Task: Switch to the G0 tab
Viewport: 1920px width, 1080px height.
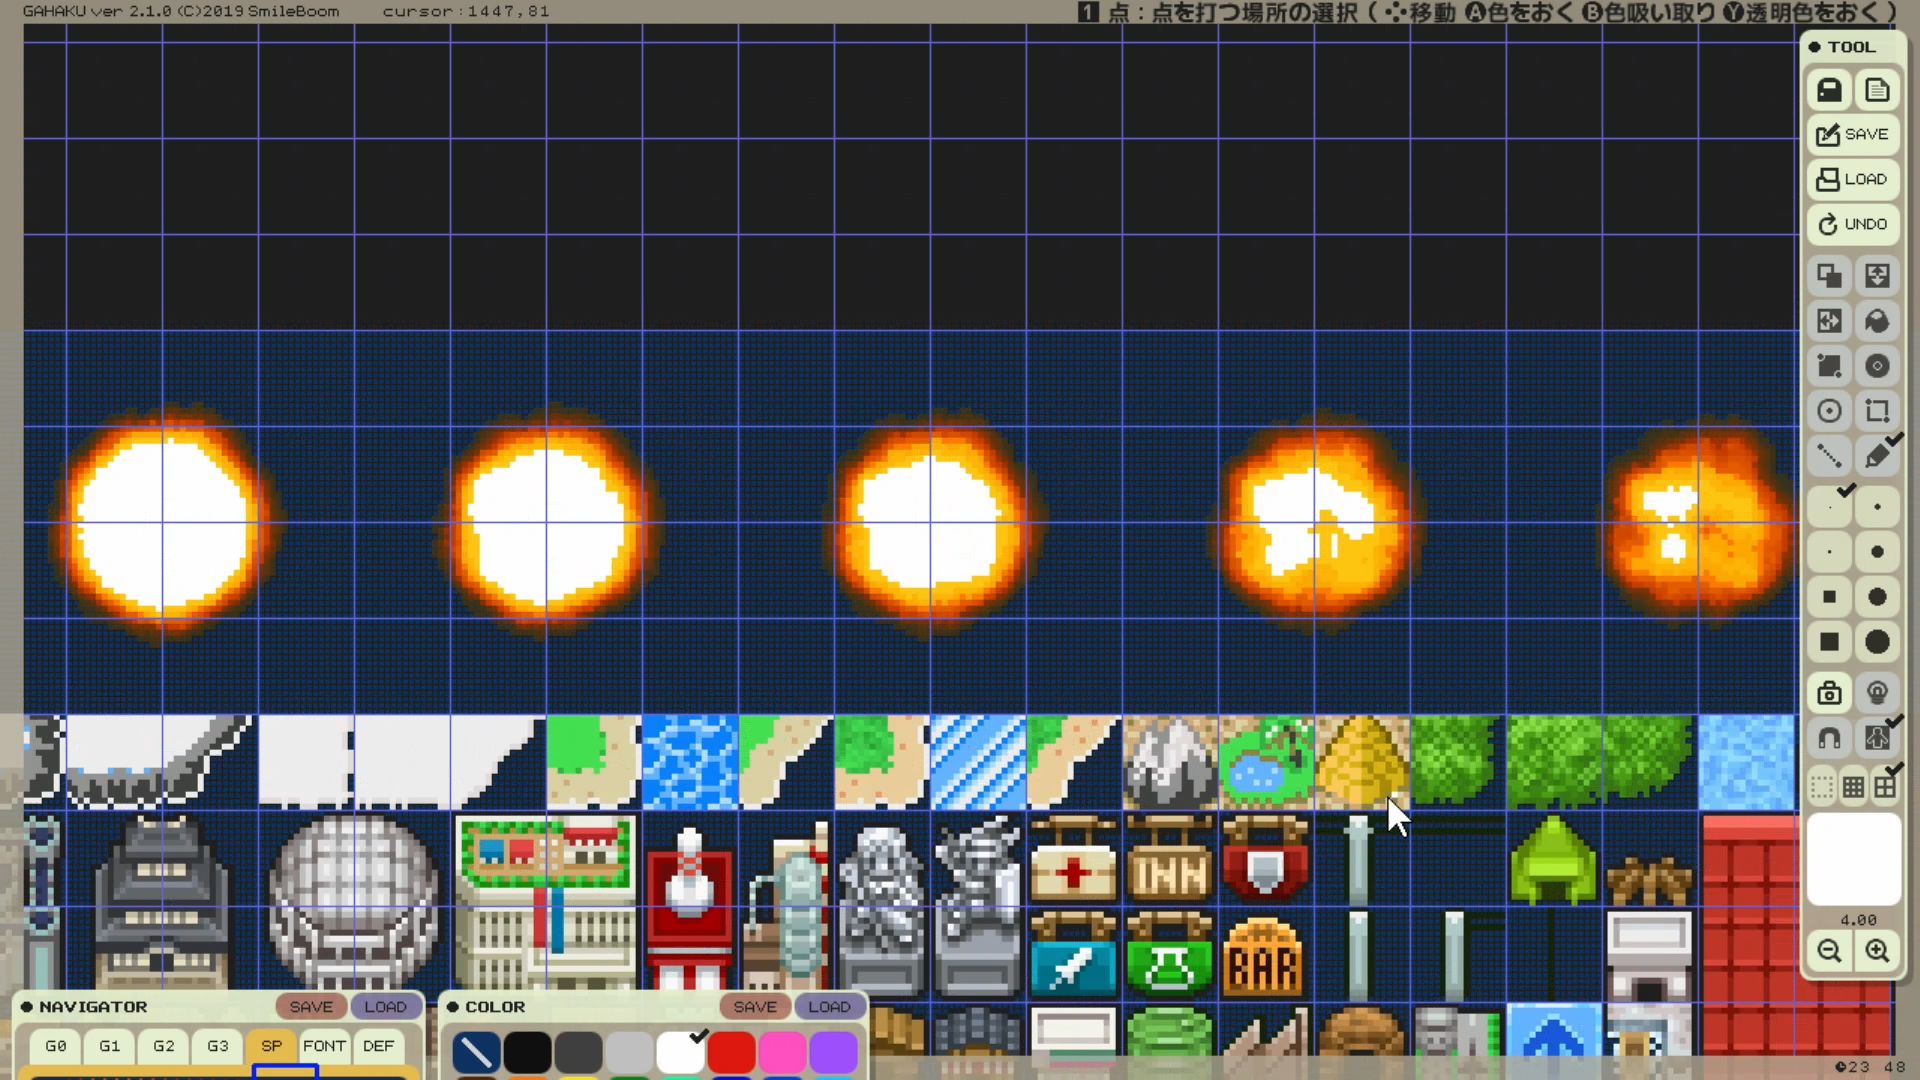Action: tap(56, 1046)
